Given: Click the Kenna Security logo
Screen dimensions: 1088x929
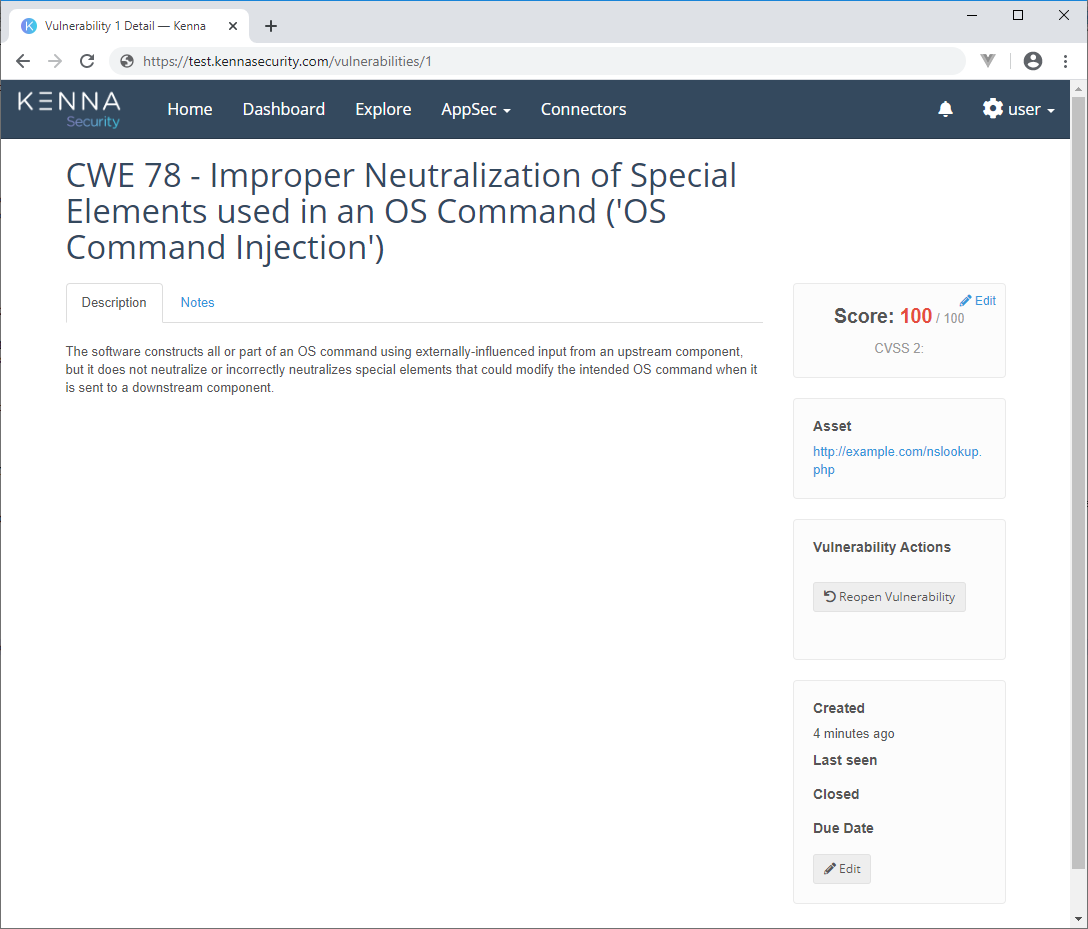Looking at the screenshot, I should (x=69, y=109).
